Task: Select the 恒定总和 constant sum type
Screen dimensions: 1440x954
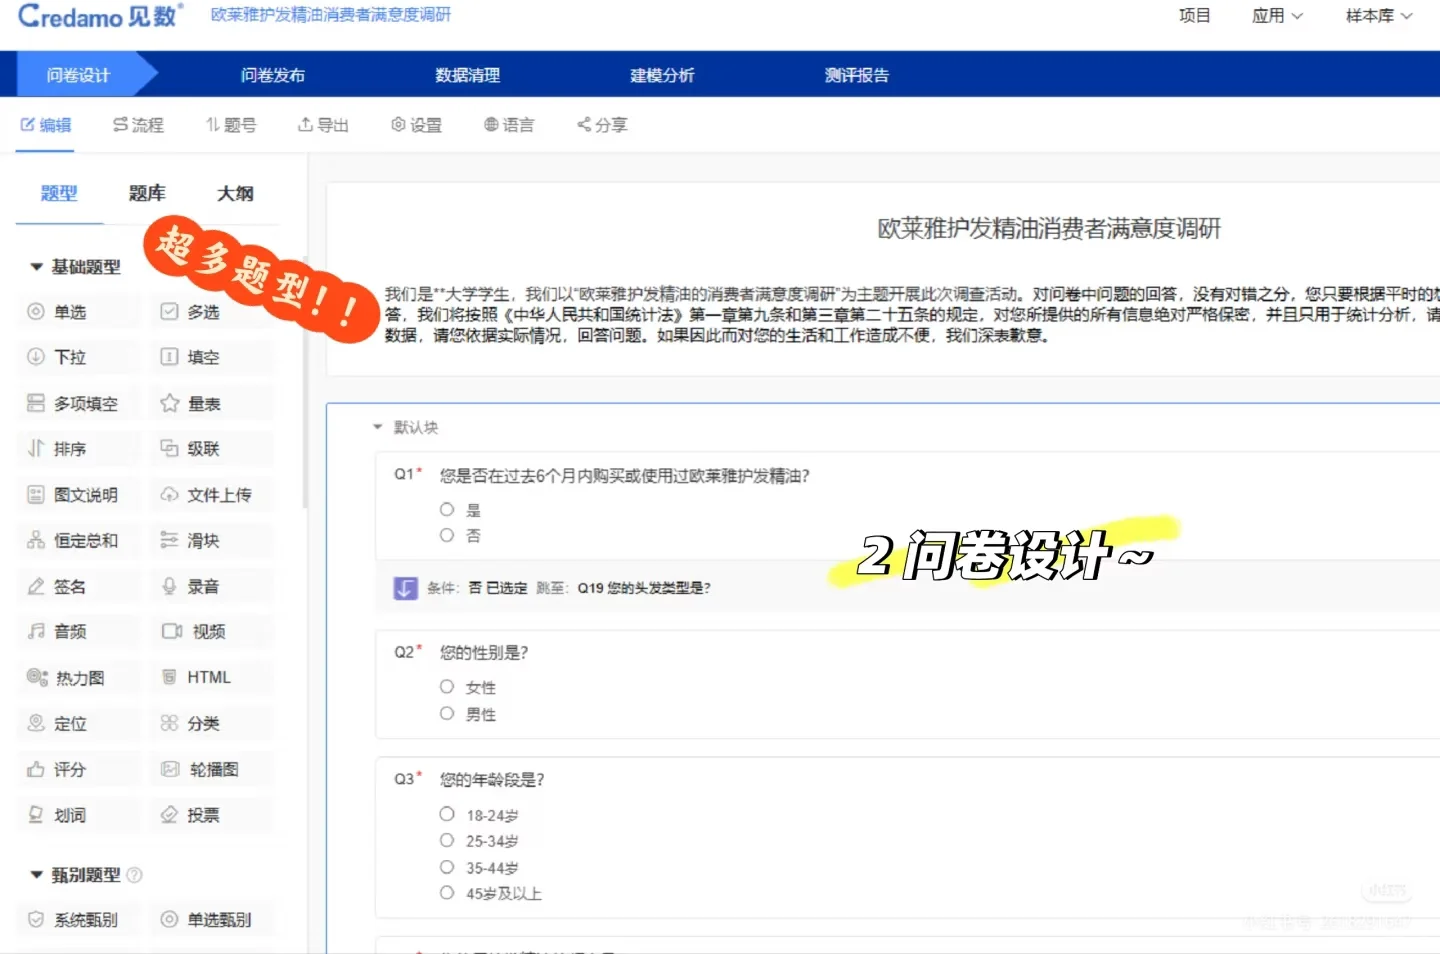Action: click(x=78, y=541)
